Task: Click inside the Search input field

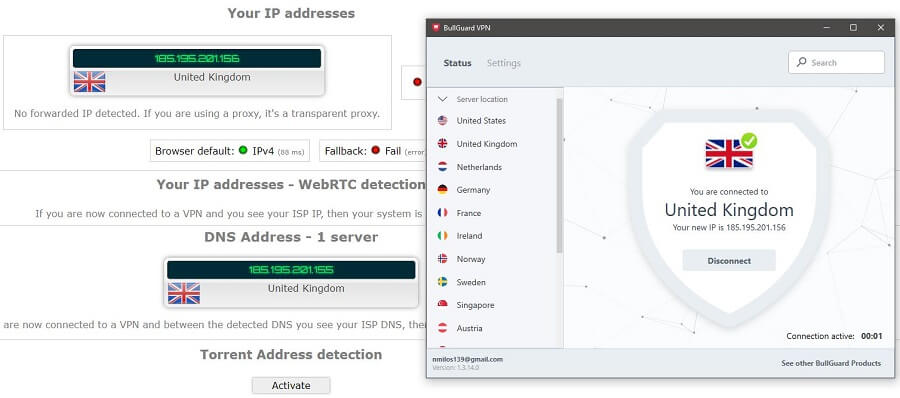Action: click(x=836, y=62)
